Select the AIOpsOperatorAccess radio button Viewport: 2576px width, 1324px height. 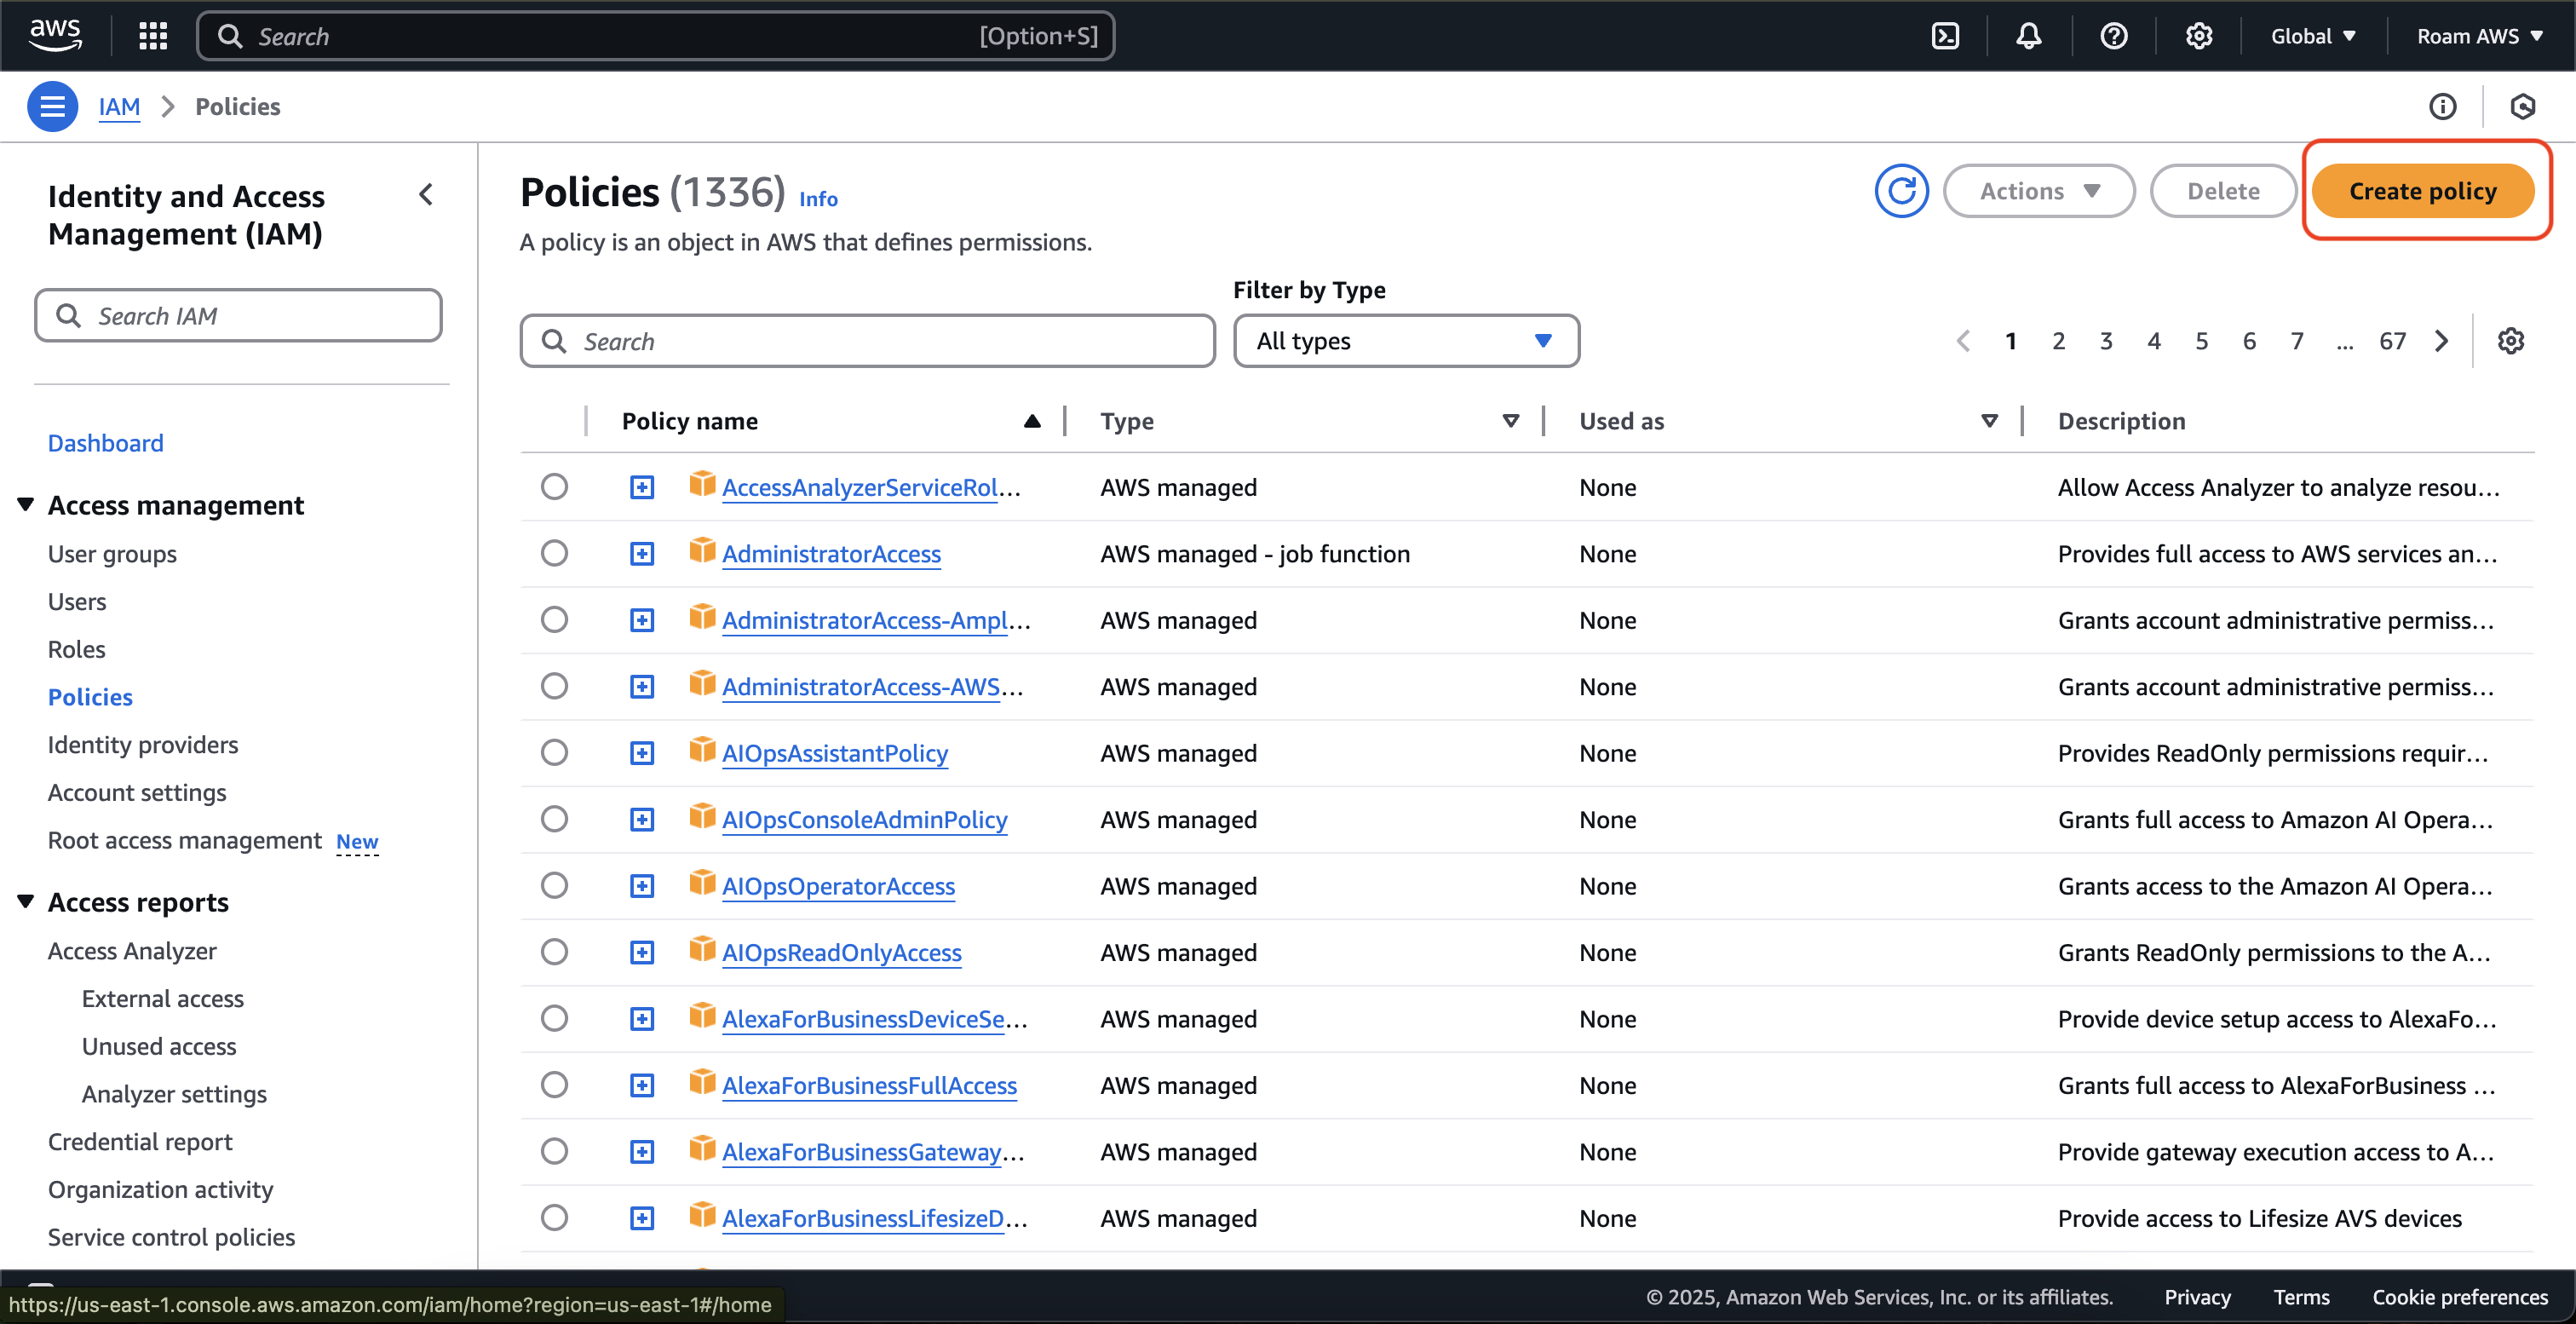554,886
